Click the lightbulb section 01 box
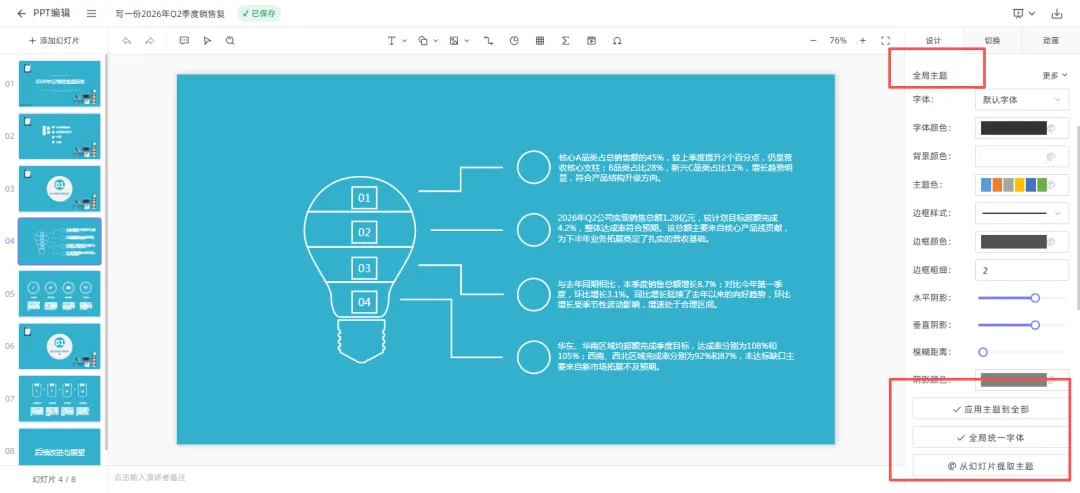Screen dimensions: 1080x493 [364, 199]
